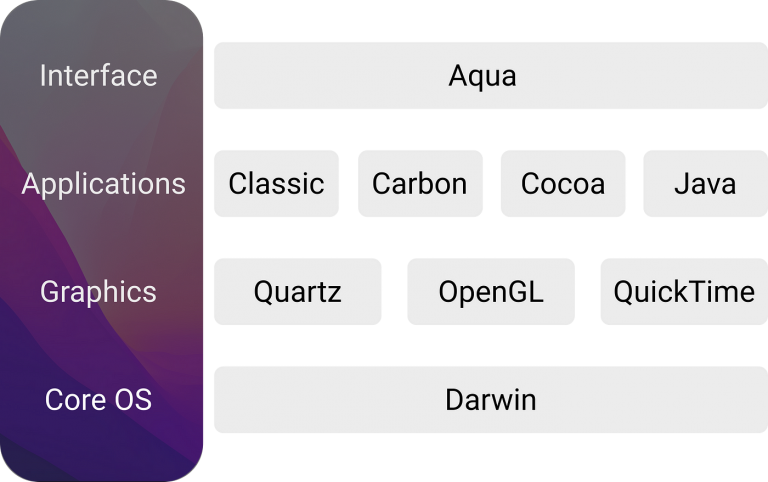Click the QuickTime text label
This screenshot has width=768, height=482.
[684, 292]
